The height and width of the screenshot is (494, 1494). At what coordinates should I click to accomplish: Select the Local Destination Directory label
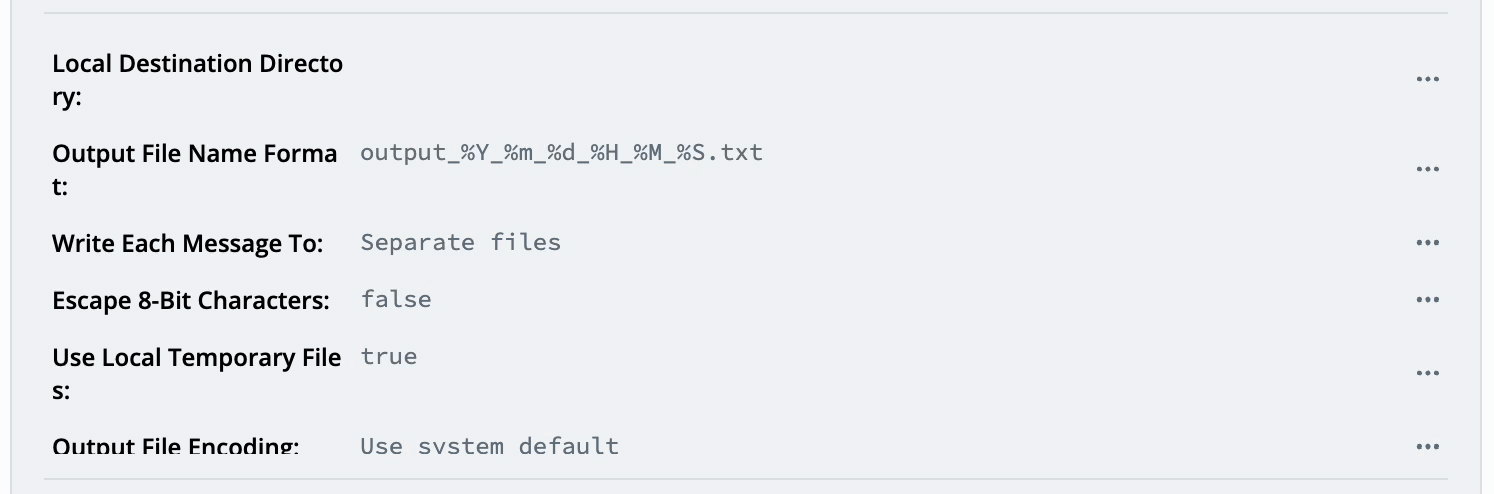[x=197, y=80]
